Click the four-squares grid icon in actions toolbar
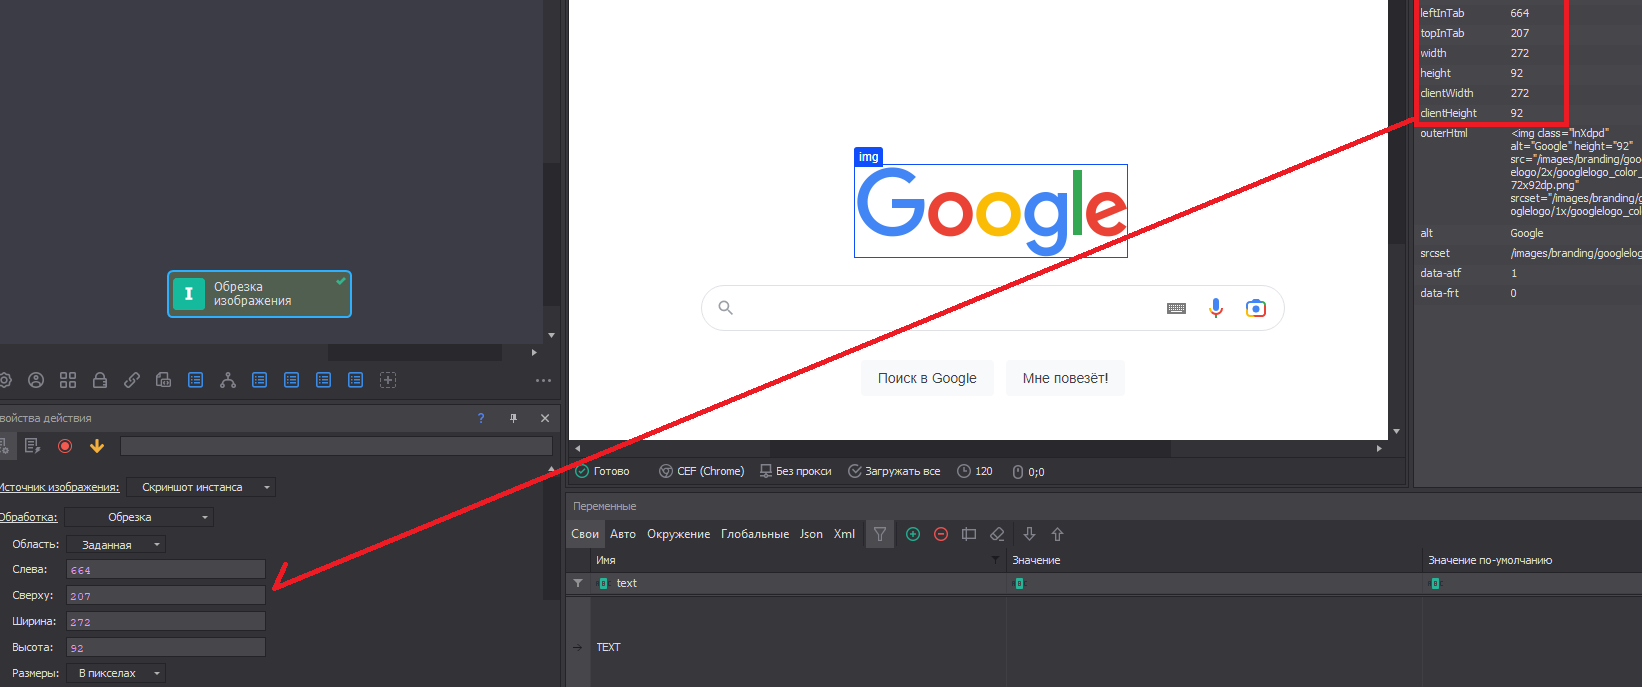Viewport: 1642px width, 687px height. 68,380
